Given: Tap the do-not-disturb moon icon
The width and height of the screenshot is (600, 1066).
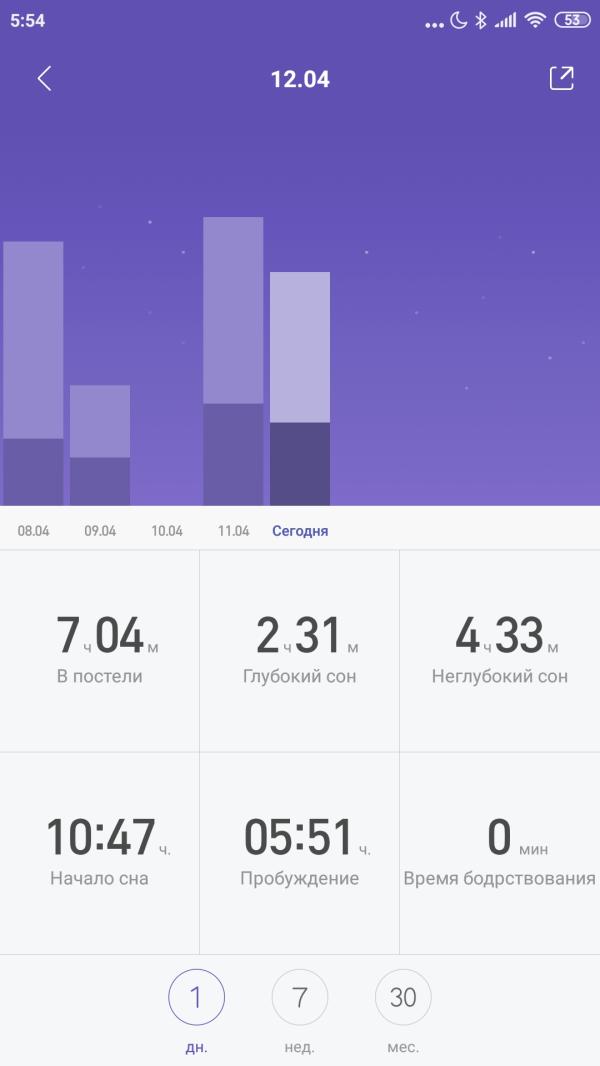Looking at the screenshot, I should point(459,20).
